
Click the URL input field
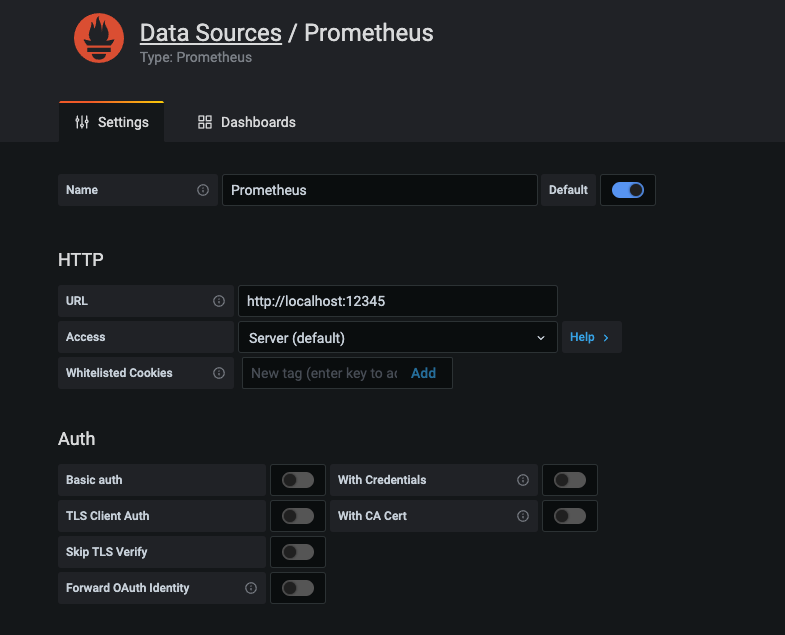click(x=397, y=301)
